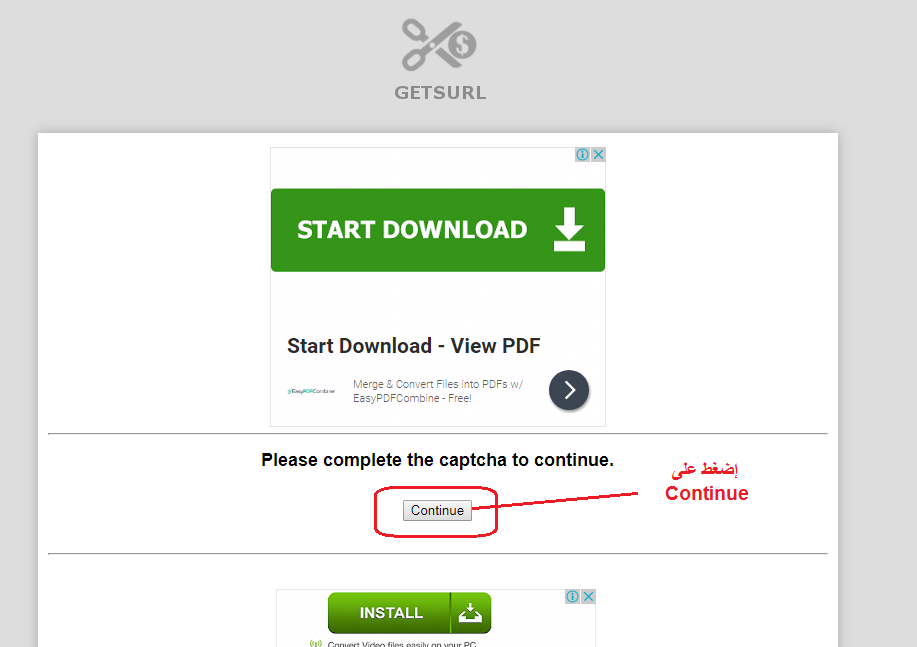Click the Merge & Convert Files description
The width and height of the screenshot is (917, 647).
[x=437, y=391]
